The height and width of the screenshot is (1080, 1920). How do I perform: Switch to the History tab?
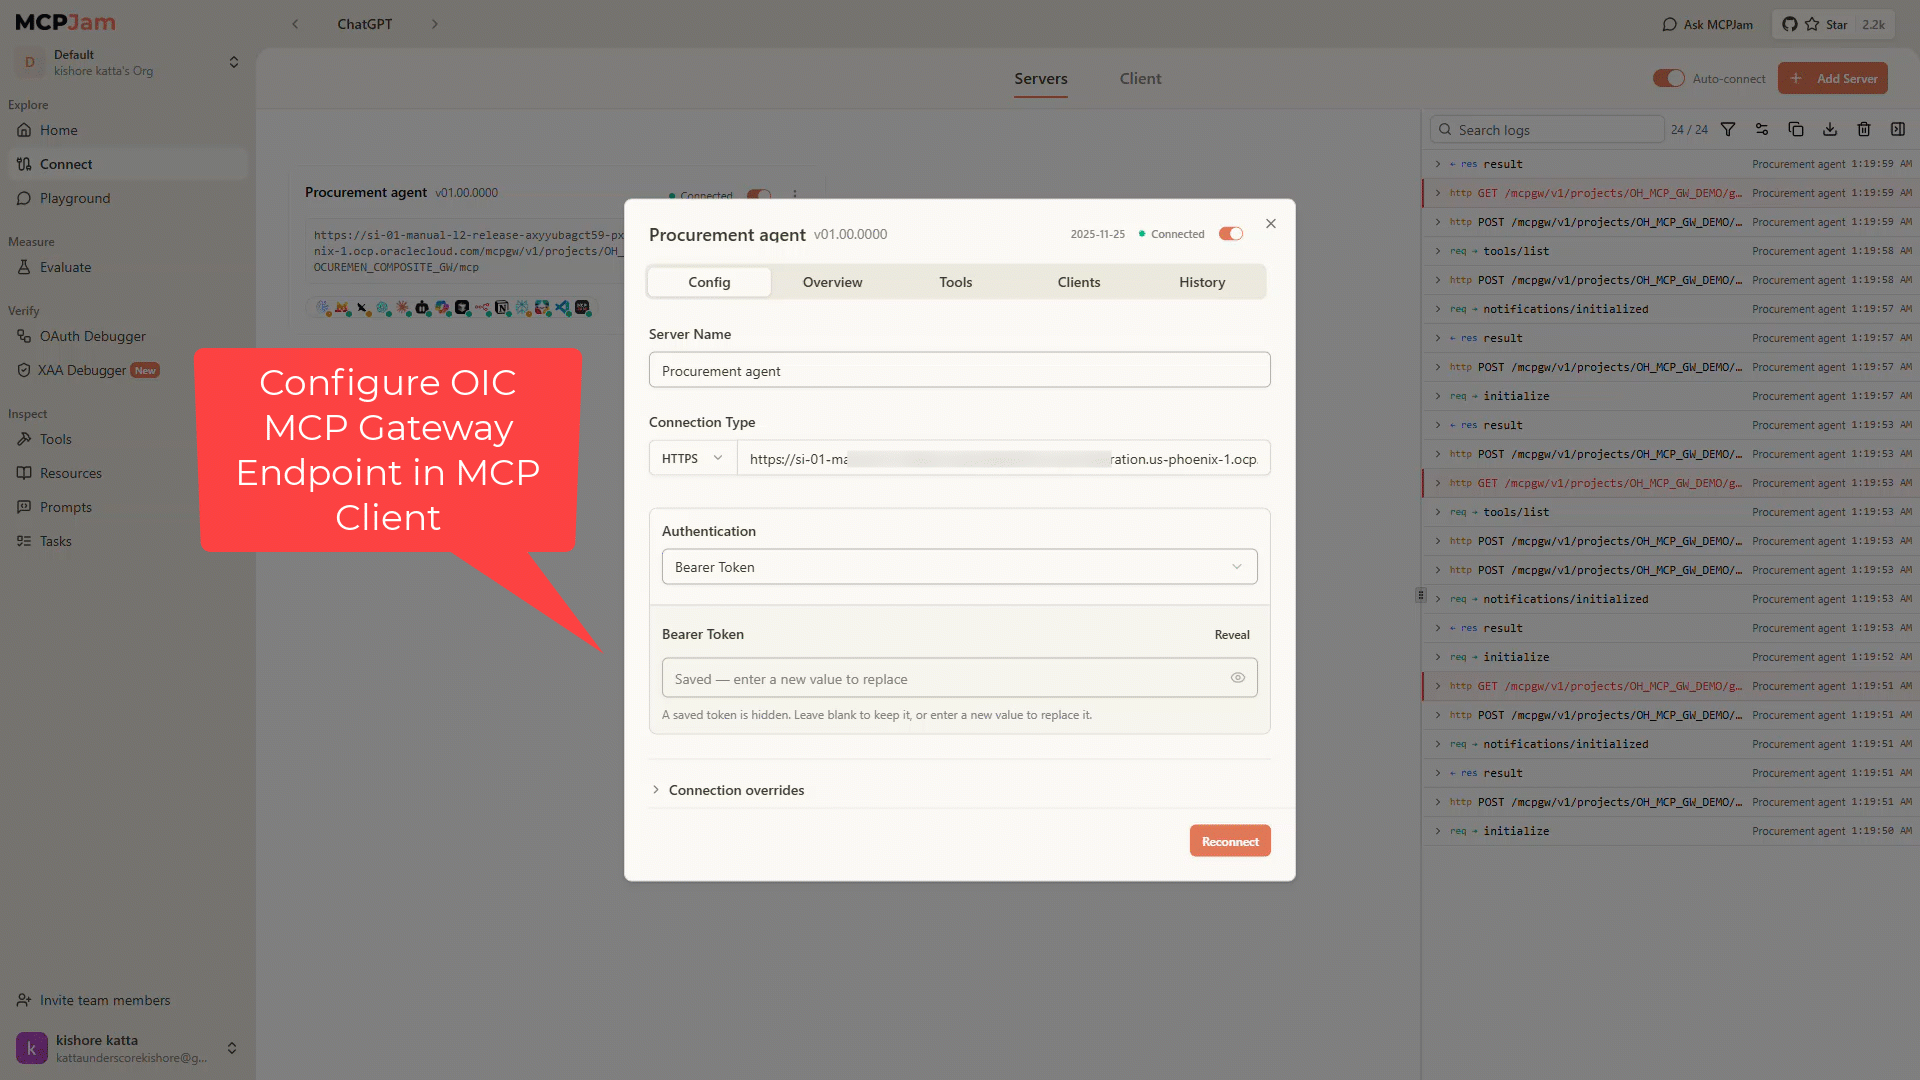pos(1202,282)
